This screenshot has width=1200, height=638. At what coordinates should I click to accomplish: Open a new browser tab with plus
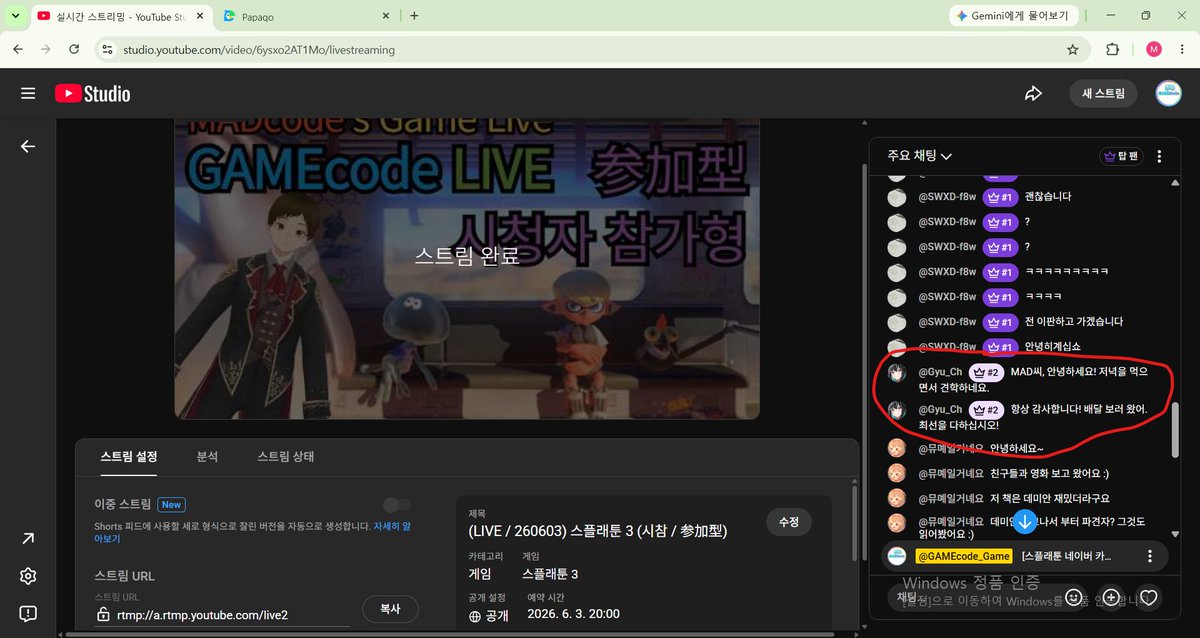point(414,16)
